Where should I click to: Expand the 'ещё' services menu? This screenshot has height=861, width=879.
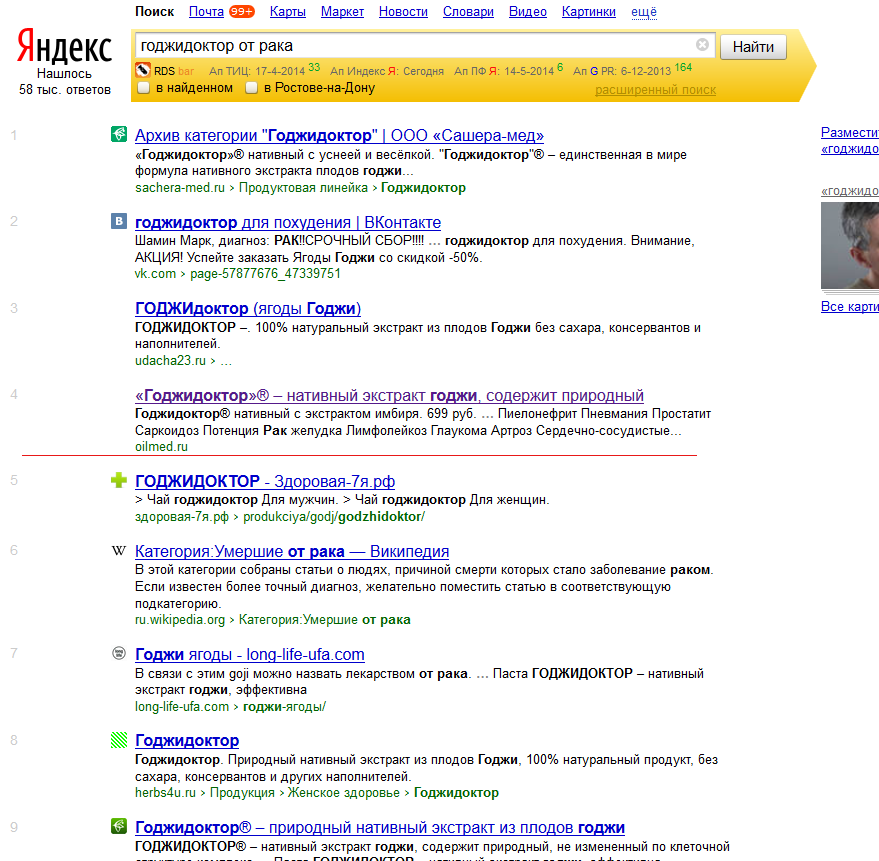pos(644,12)
